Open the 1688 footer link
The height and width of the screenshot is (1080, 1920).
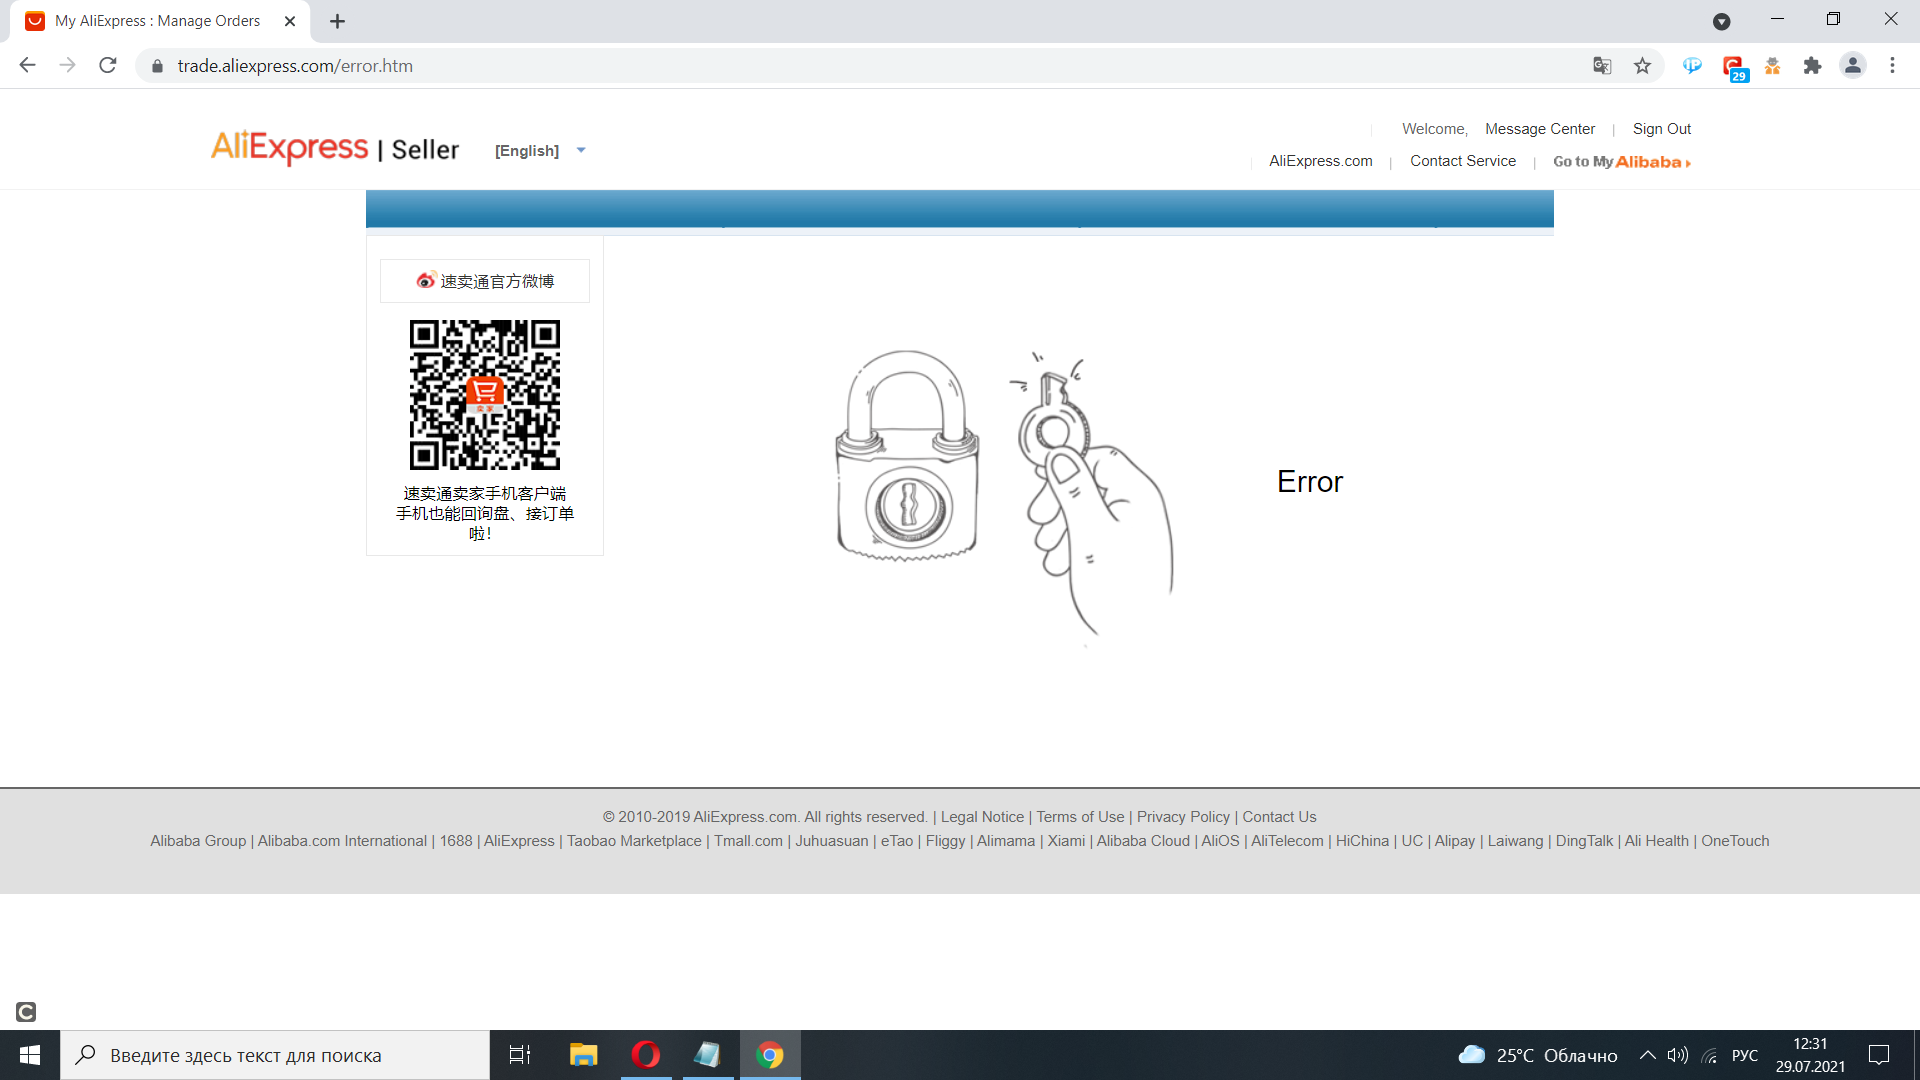456,841
